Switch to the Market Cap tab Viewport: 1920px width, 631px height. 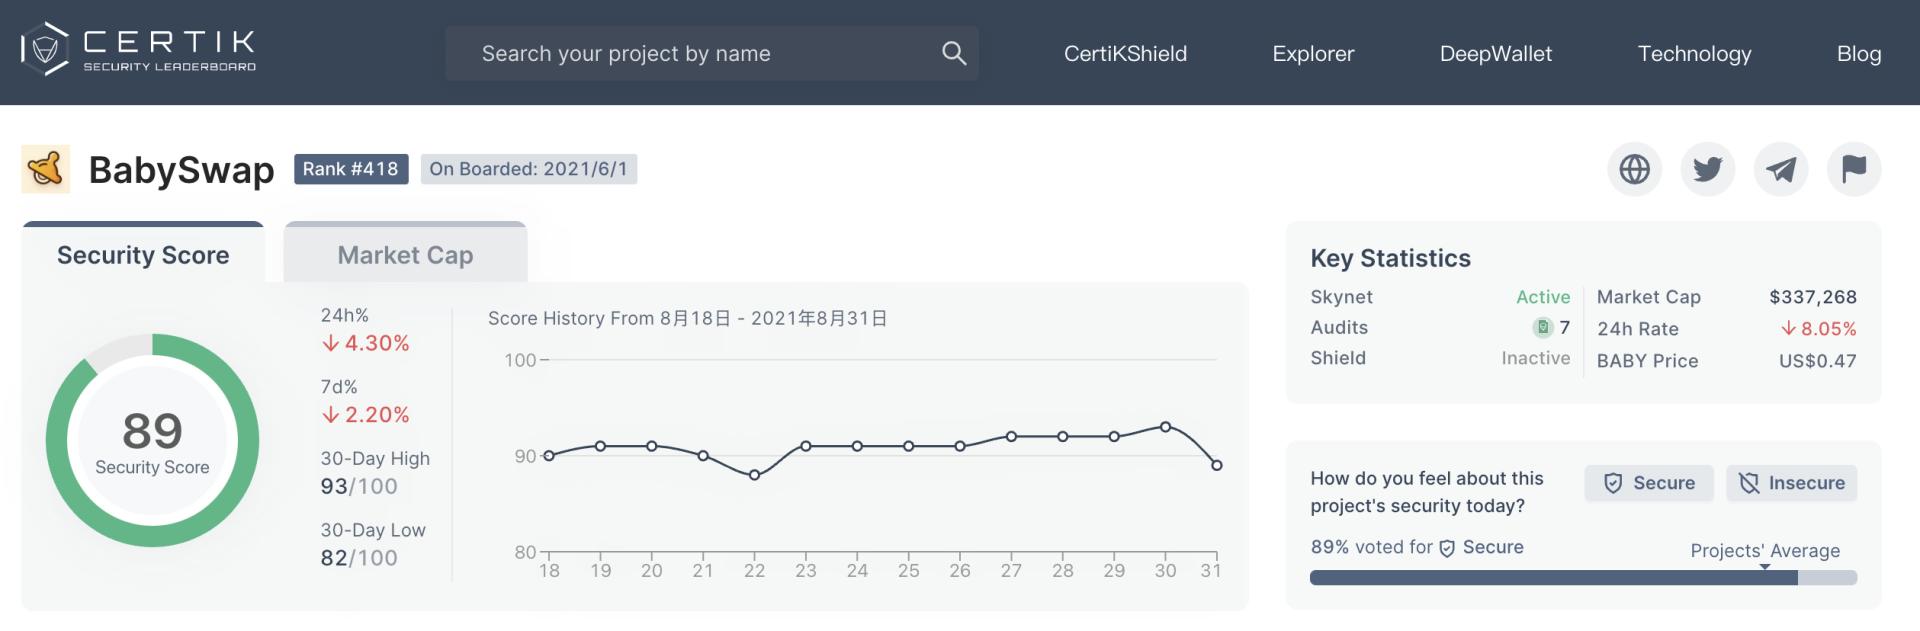coord(405,255)
